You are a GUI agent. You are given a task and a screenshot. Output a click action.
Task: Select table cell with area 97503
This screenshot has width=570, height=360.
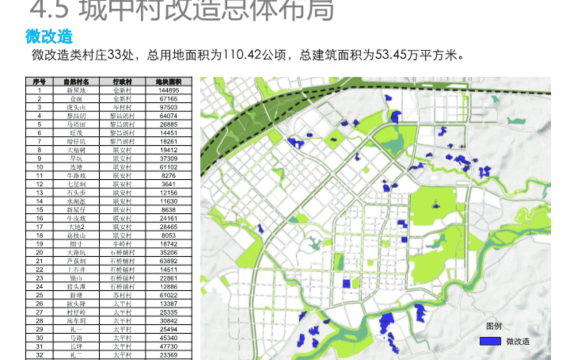pos(169,107)
